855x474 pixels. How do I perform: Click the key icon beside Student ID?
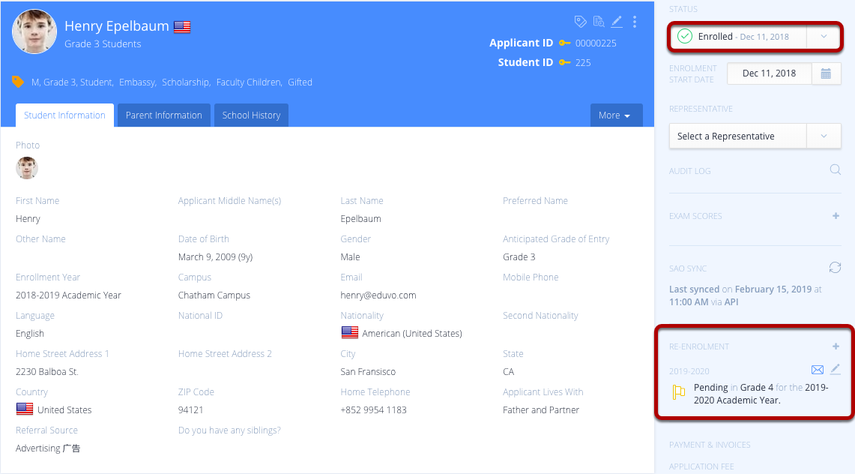(x=564, y=63)
